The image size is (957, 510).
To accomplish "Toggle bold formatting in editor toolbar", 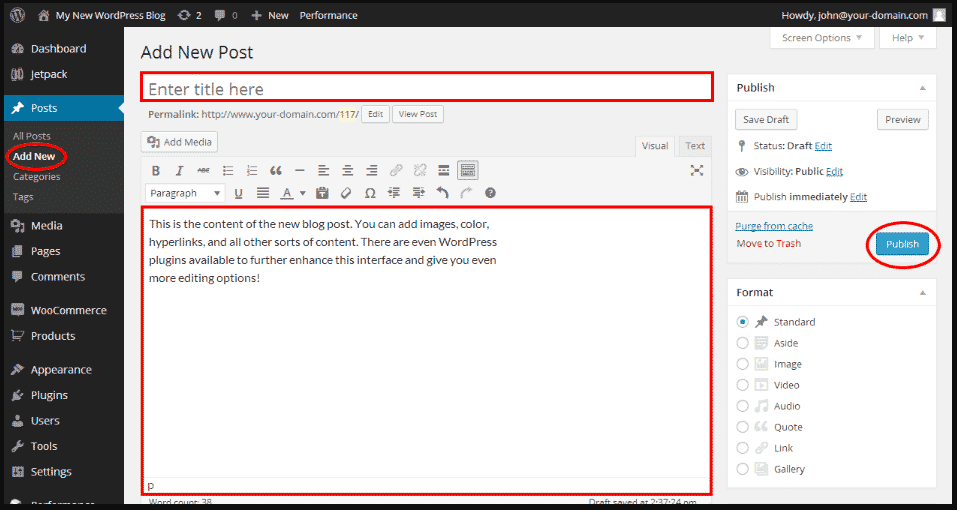I will pyautogui.click(x=156, y=171).
